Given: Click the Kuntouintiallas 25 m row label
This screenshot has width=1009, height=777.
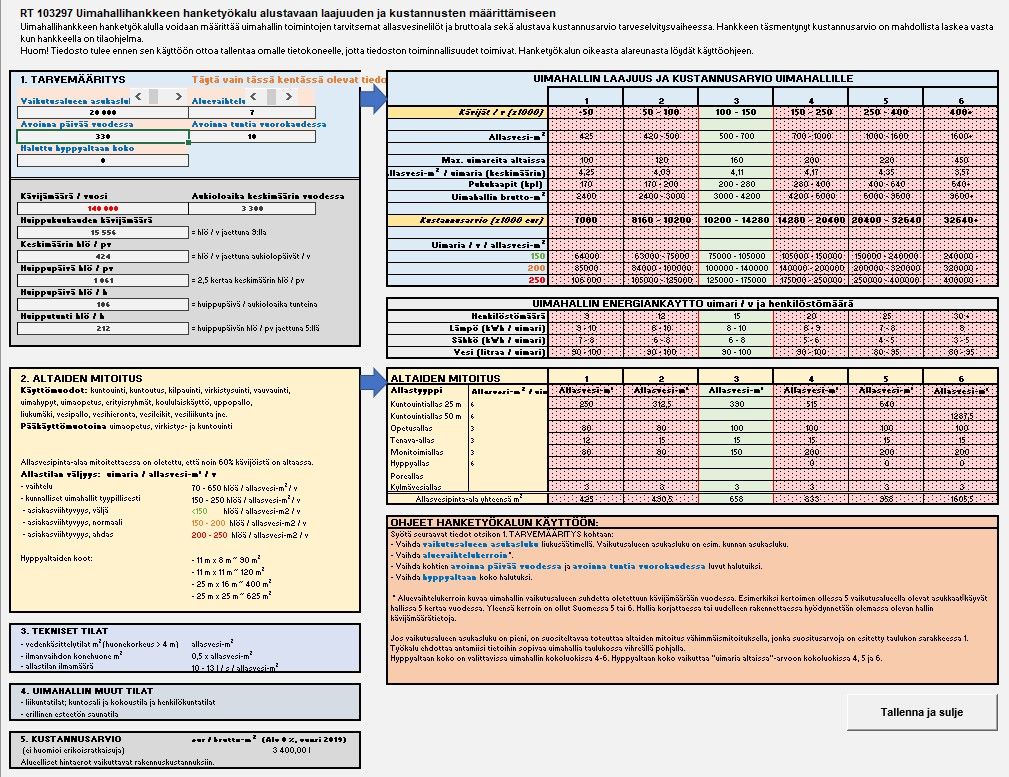Looking at the screenshot, I should click(x=425, y=404).
